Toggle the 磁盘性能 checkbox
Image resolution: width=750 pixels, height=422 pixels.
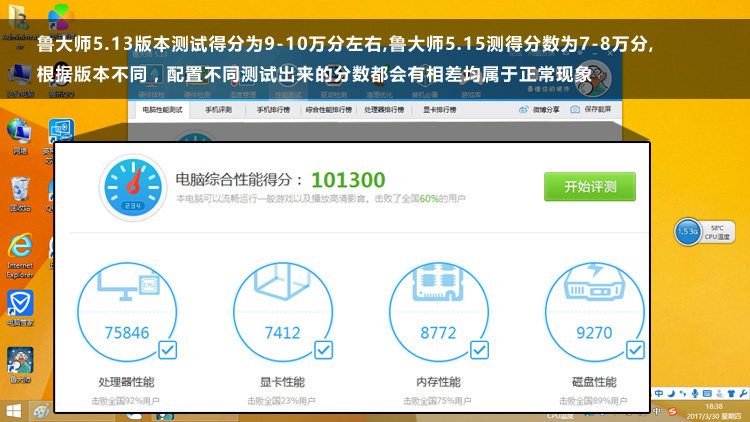pyautogui.click(x=635, y=350)
